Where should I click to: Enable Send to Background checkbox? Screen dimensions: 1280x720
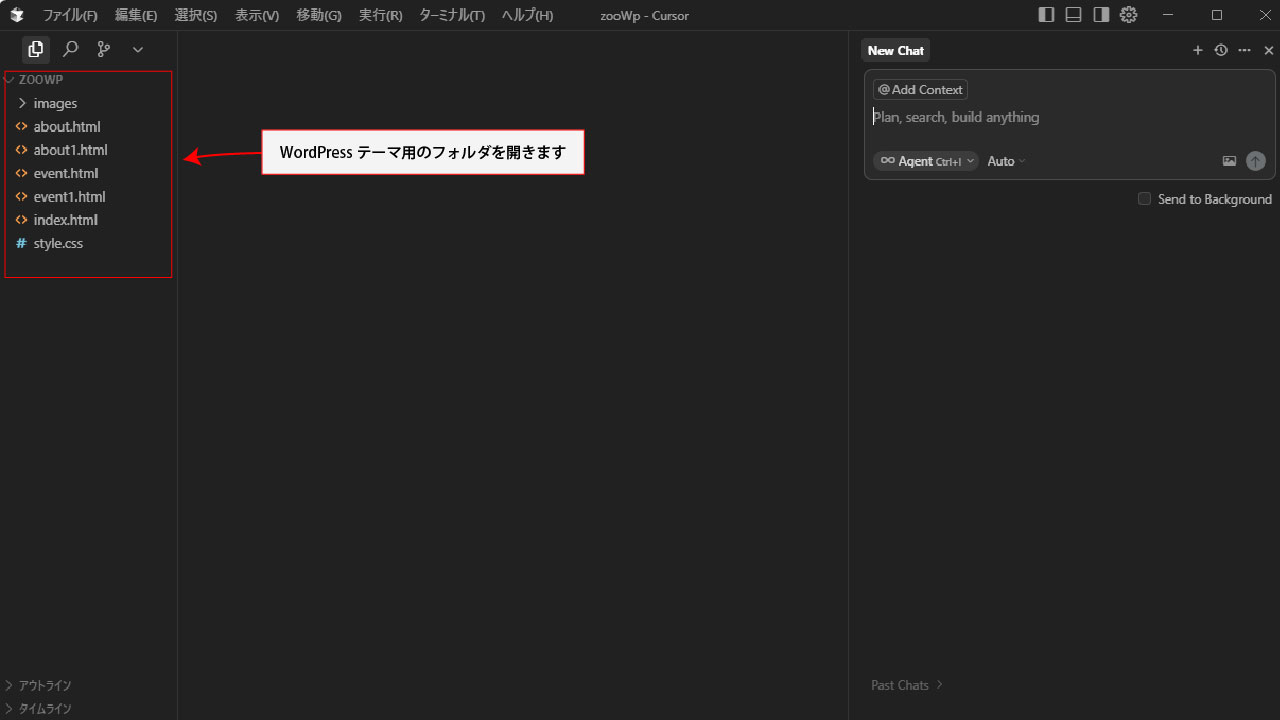coord(1145,199)
